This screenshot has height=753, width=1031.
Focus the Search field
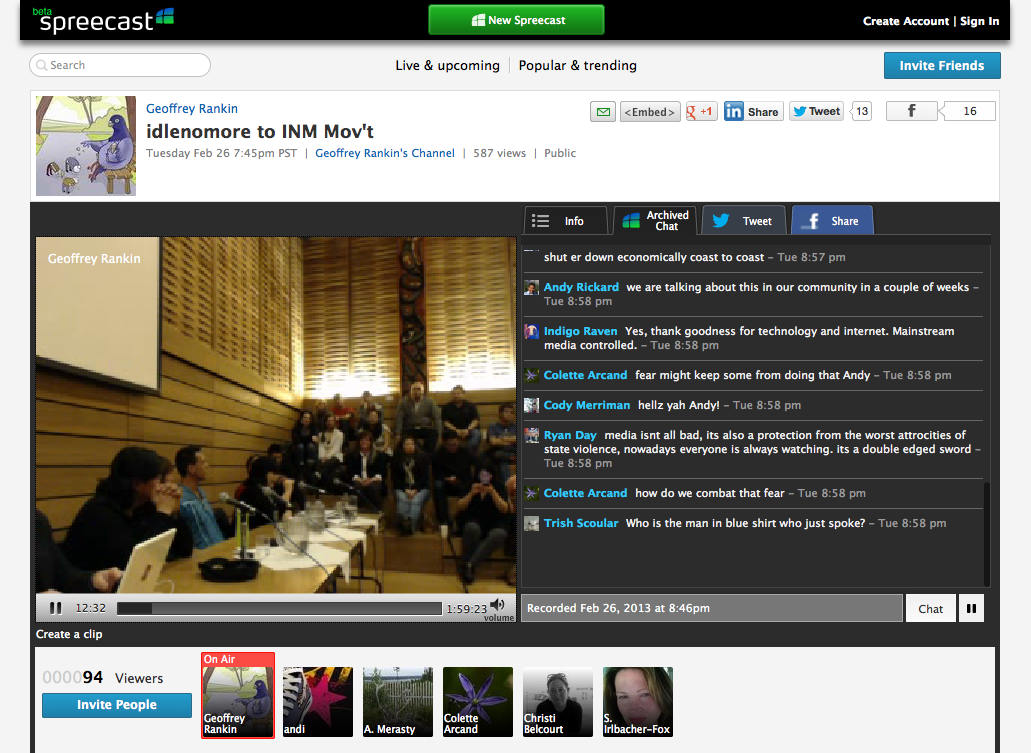[x=120, y=65]
